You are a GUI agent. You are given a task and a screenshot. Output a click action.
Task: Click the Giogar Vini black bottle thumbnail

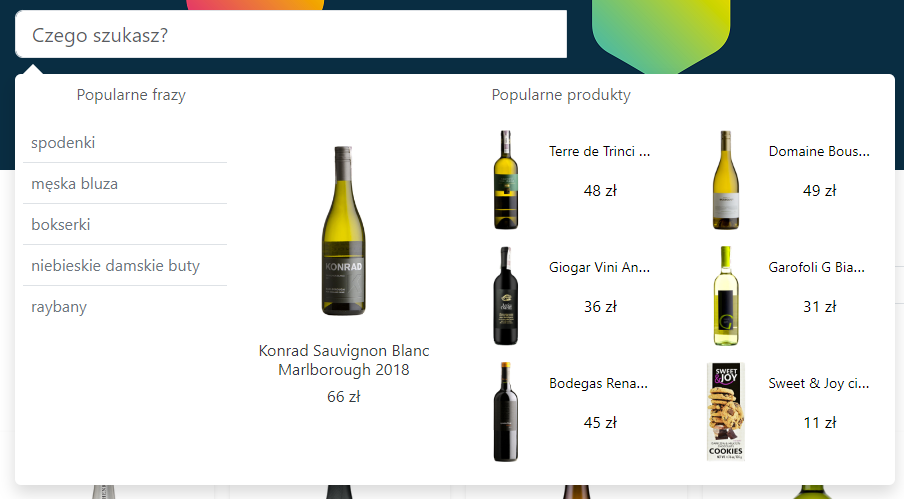point(506,296)
